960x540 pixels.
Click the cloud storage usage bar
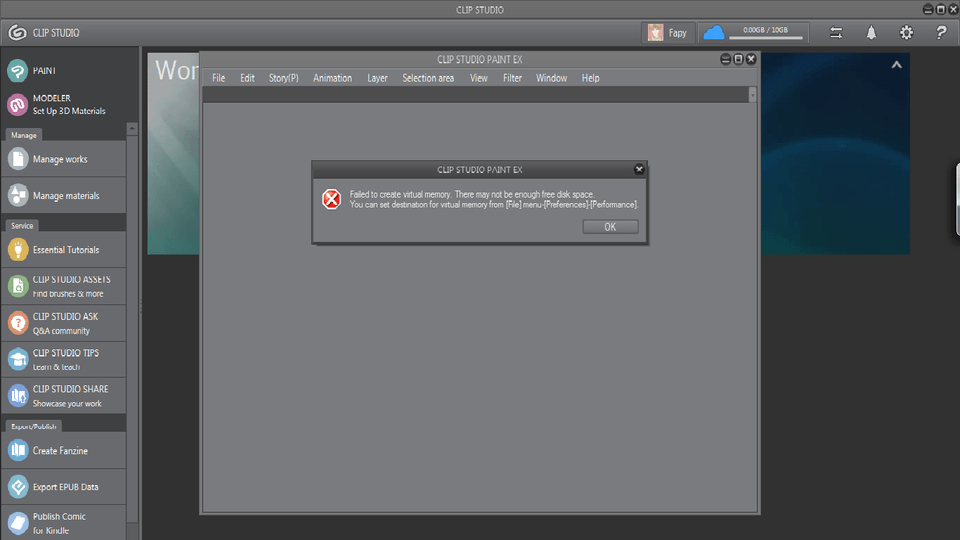pos(766,38)
